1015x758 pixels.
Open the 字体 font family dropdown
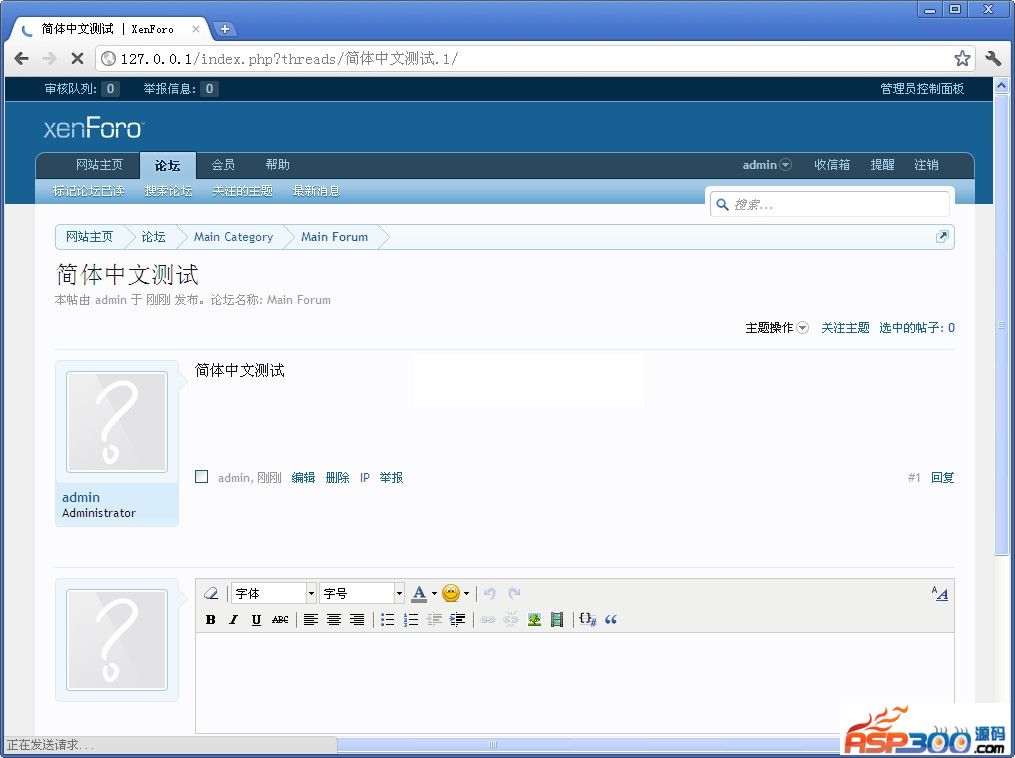click(x=274, y=594)
